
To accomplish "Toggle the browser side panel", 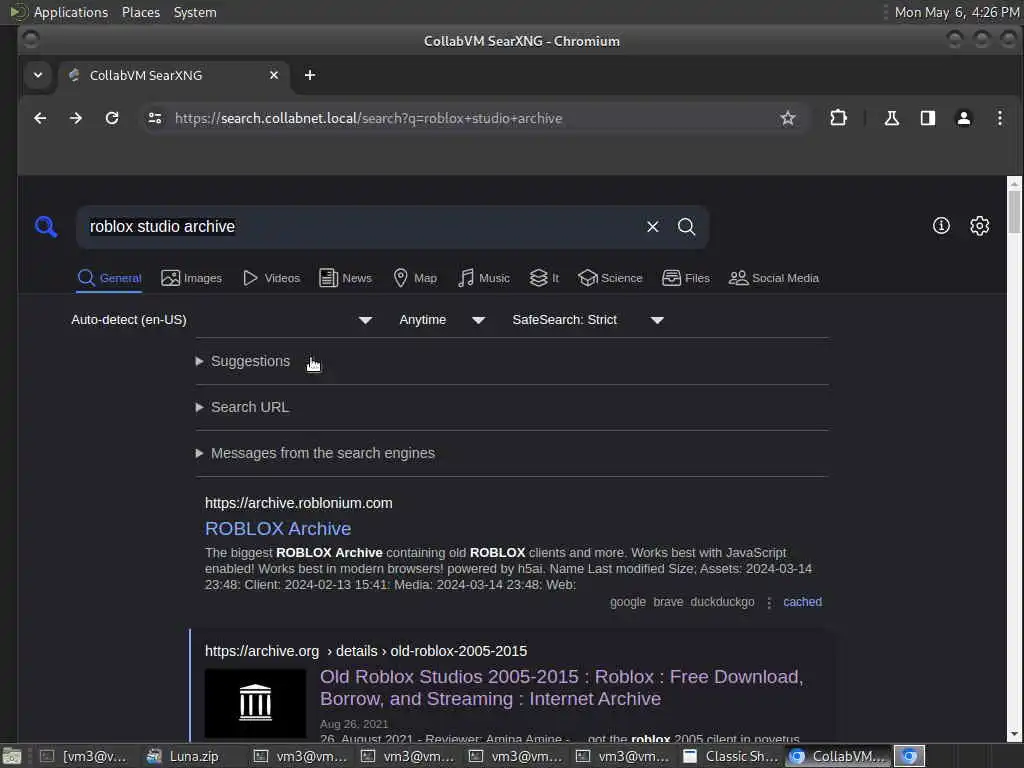I will (x=927, y=118).
